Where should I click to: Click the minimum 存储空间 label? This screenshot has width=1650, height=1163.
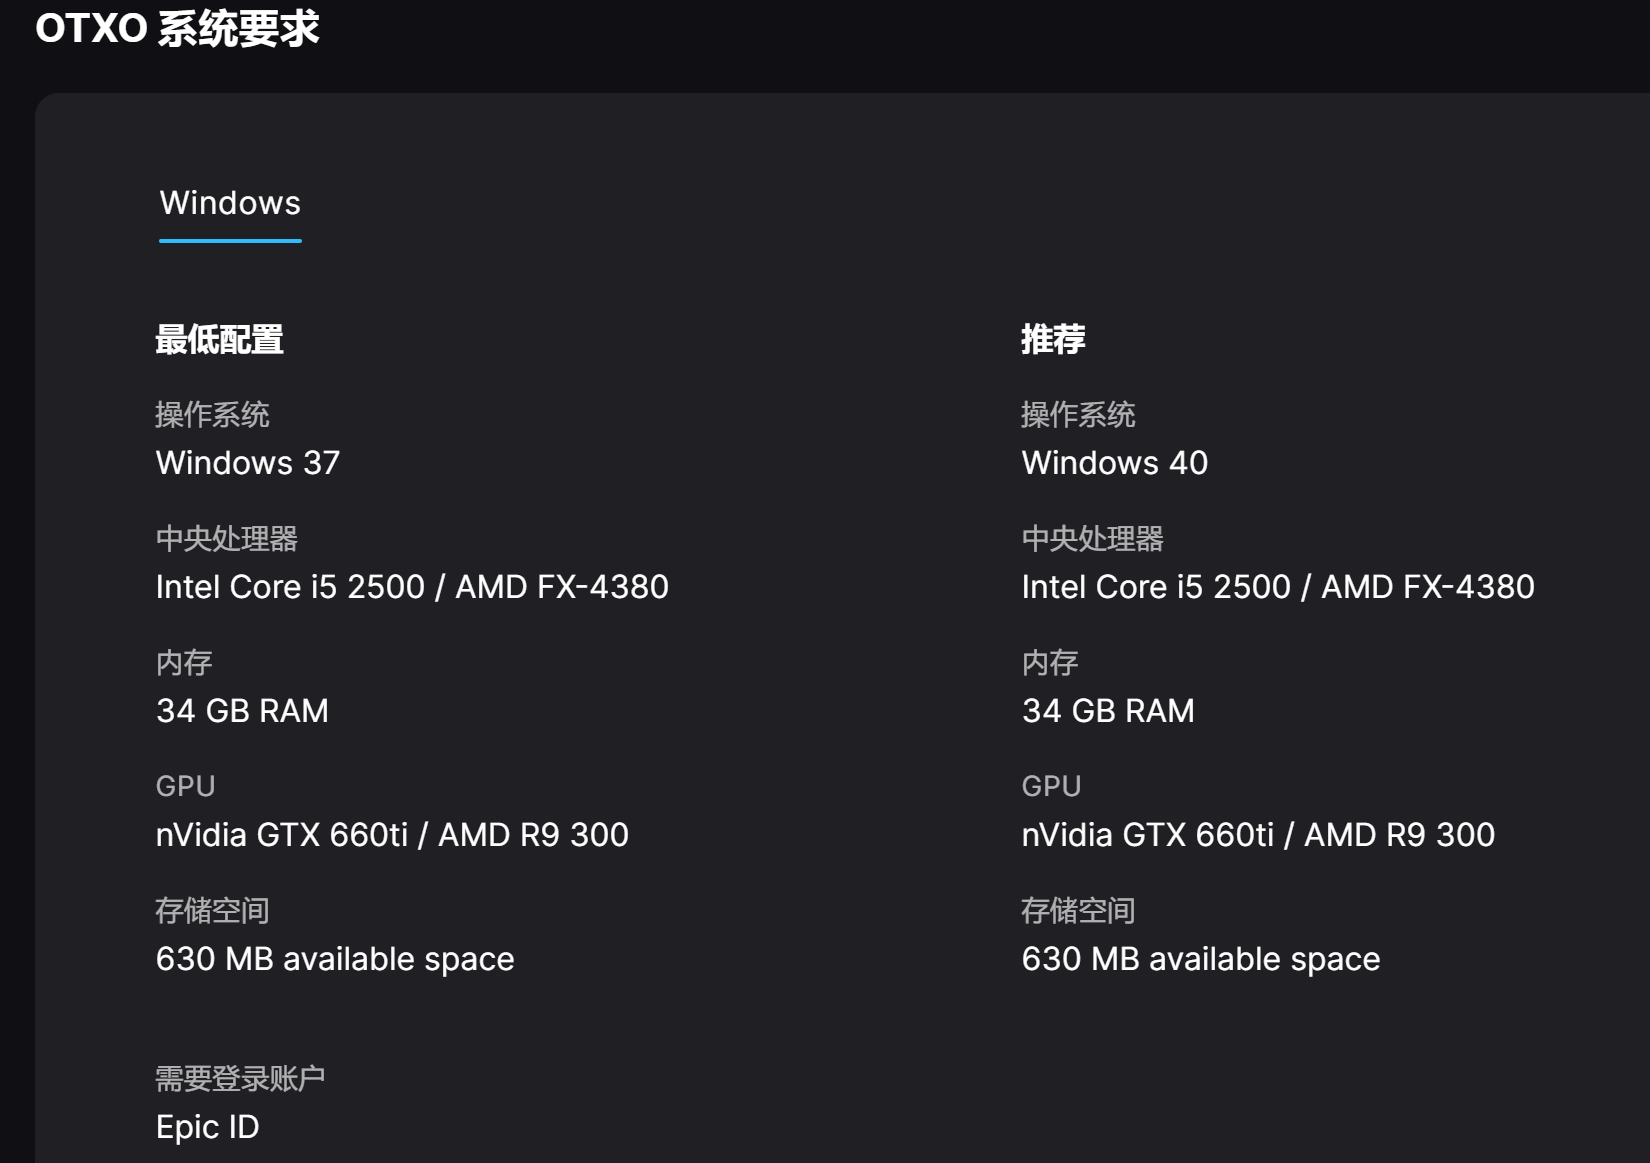pyautogui.click(x=212, y=911)
